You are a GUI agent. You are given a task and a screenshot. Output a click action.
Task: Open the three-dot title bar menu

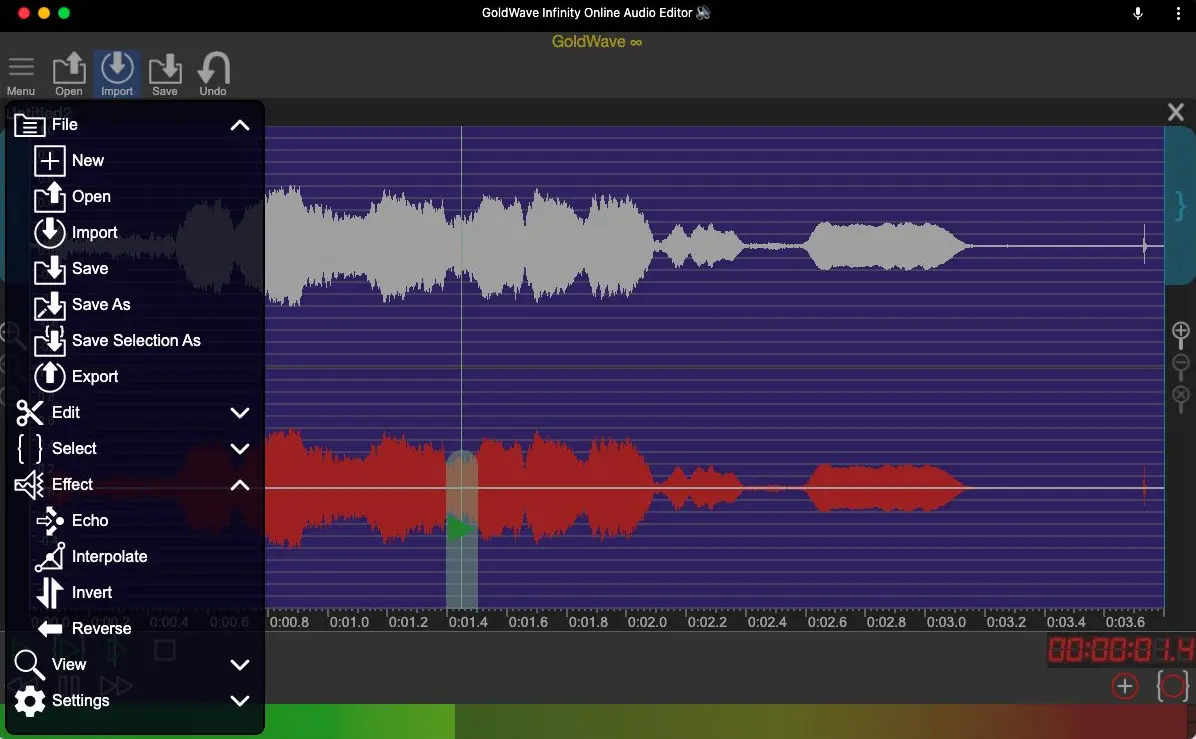point(1178,13)
